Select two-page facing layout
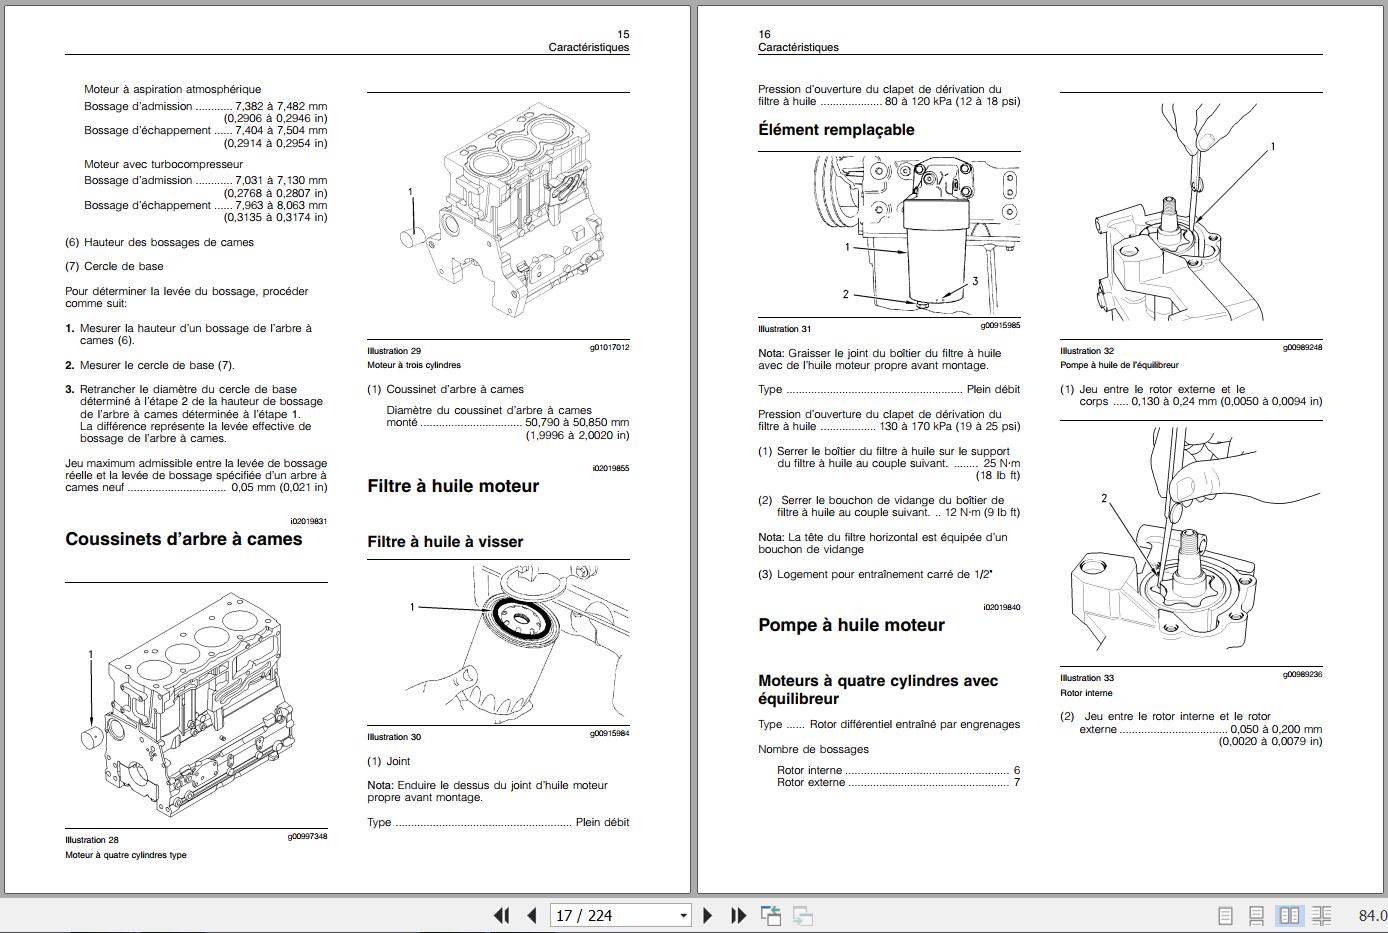This screenshot has height=933, width=1388. [1289, 915]
